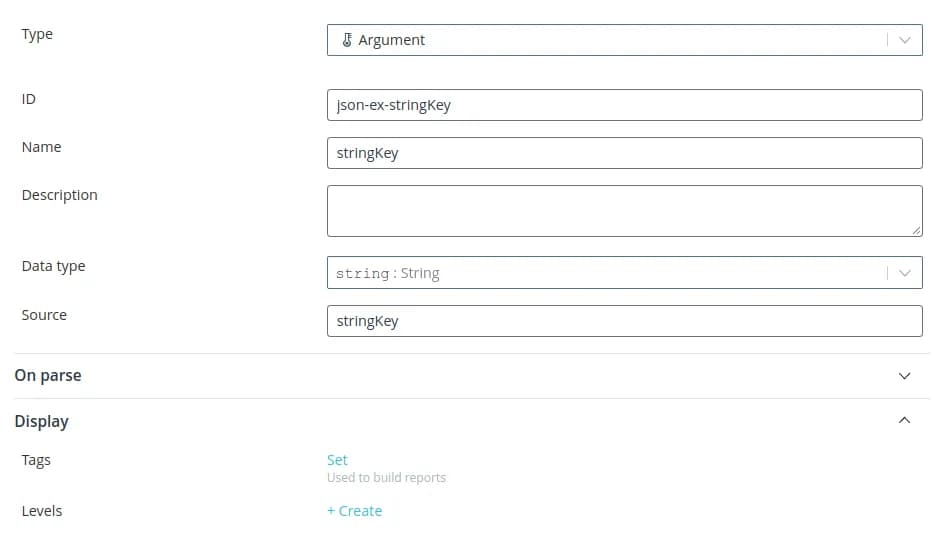Collapse the Display section chevron
Screen dimensions: 952x559
click(904, 421)
